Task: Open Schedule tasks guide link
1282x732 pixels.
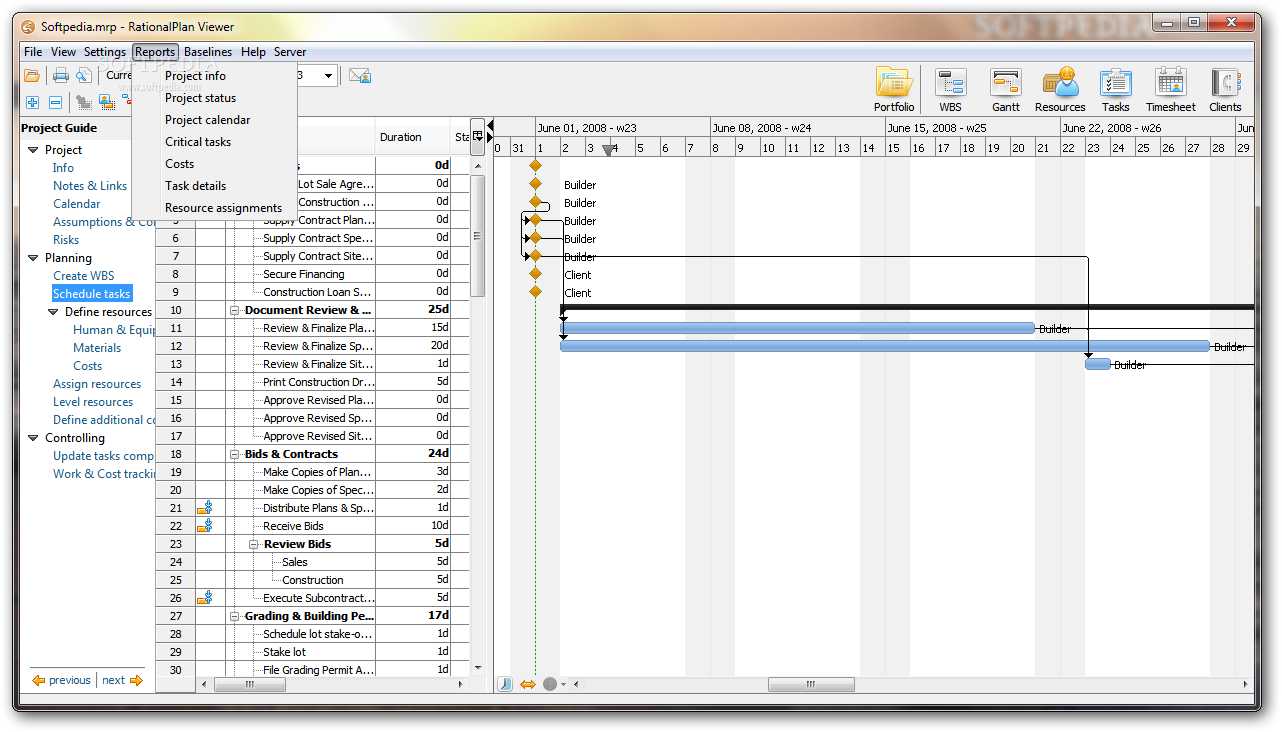Action: pyautogui.click(x=91, y=294)
